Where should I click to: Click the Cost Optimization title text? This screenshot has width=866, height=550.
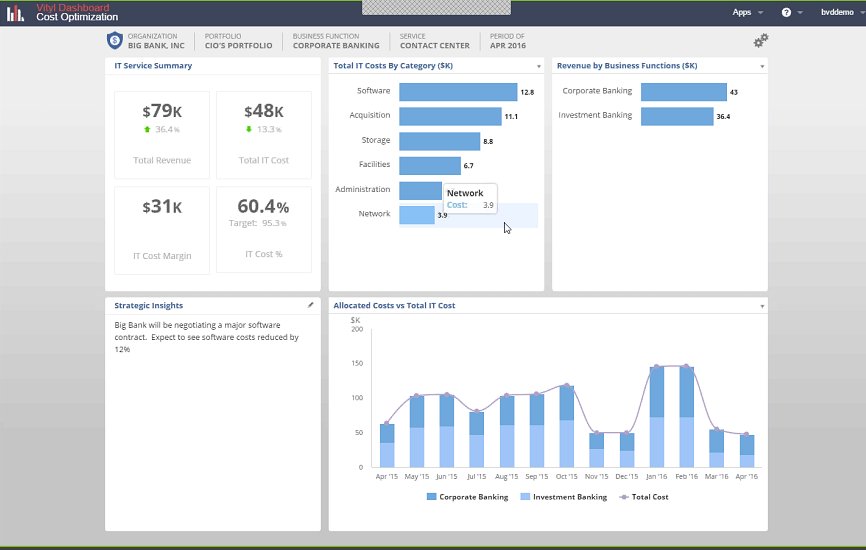[77, 17]
